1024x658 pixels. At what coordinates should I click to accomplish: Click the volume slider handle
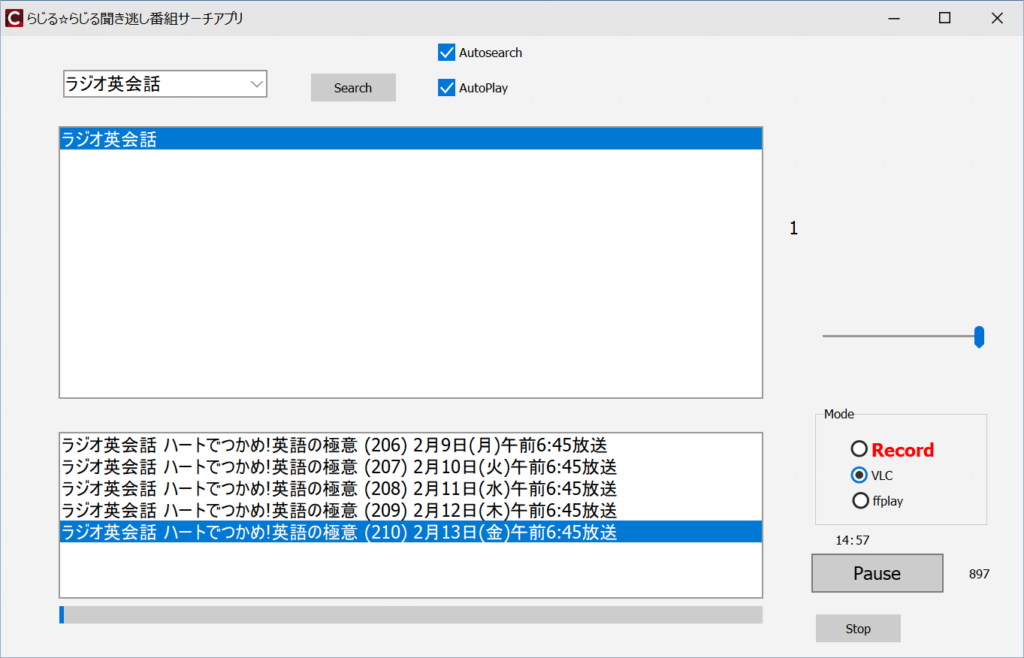tap(979, 337)
